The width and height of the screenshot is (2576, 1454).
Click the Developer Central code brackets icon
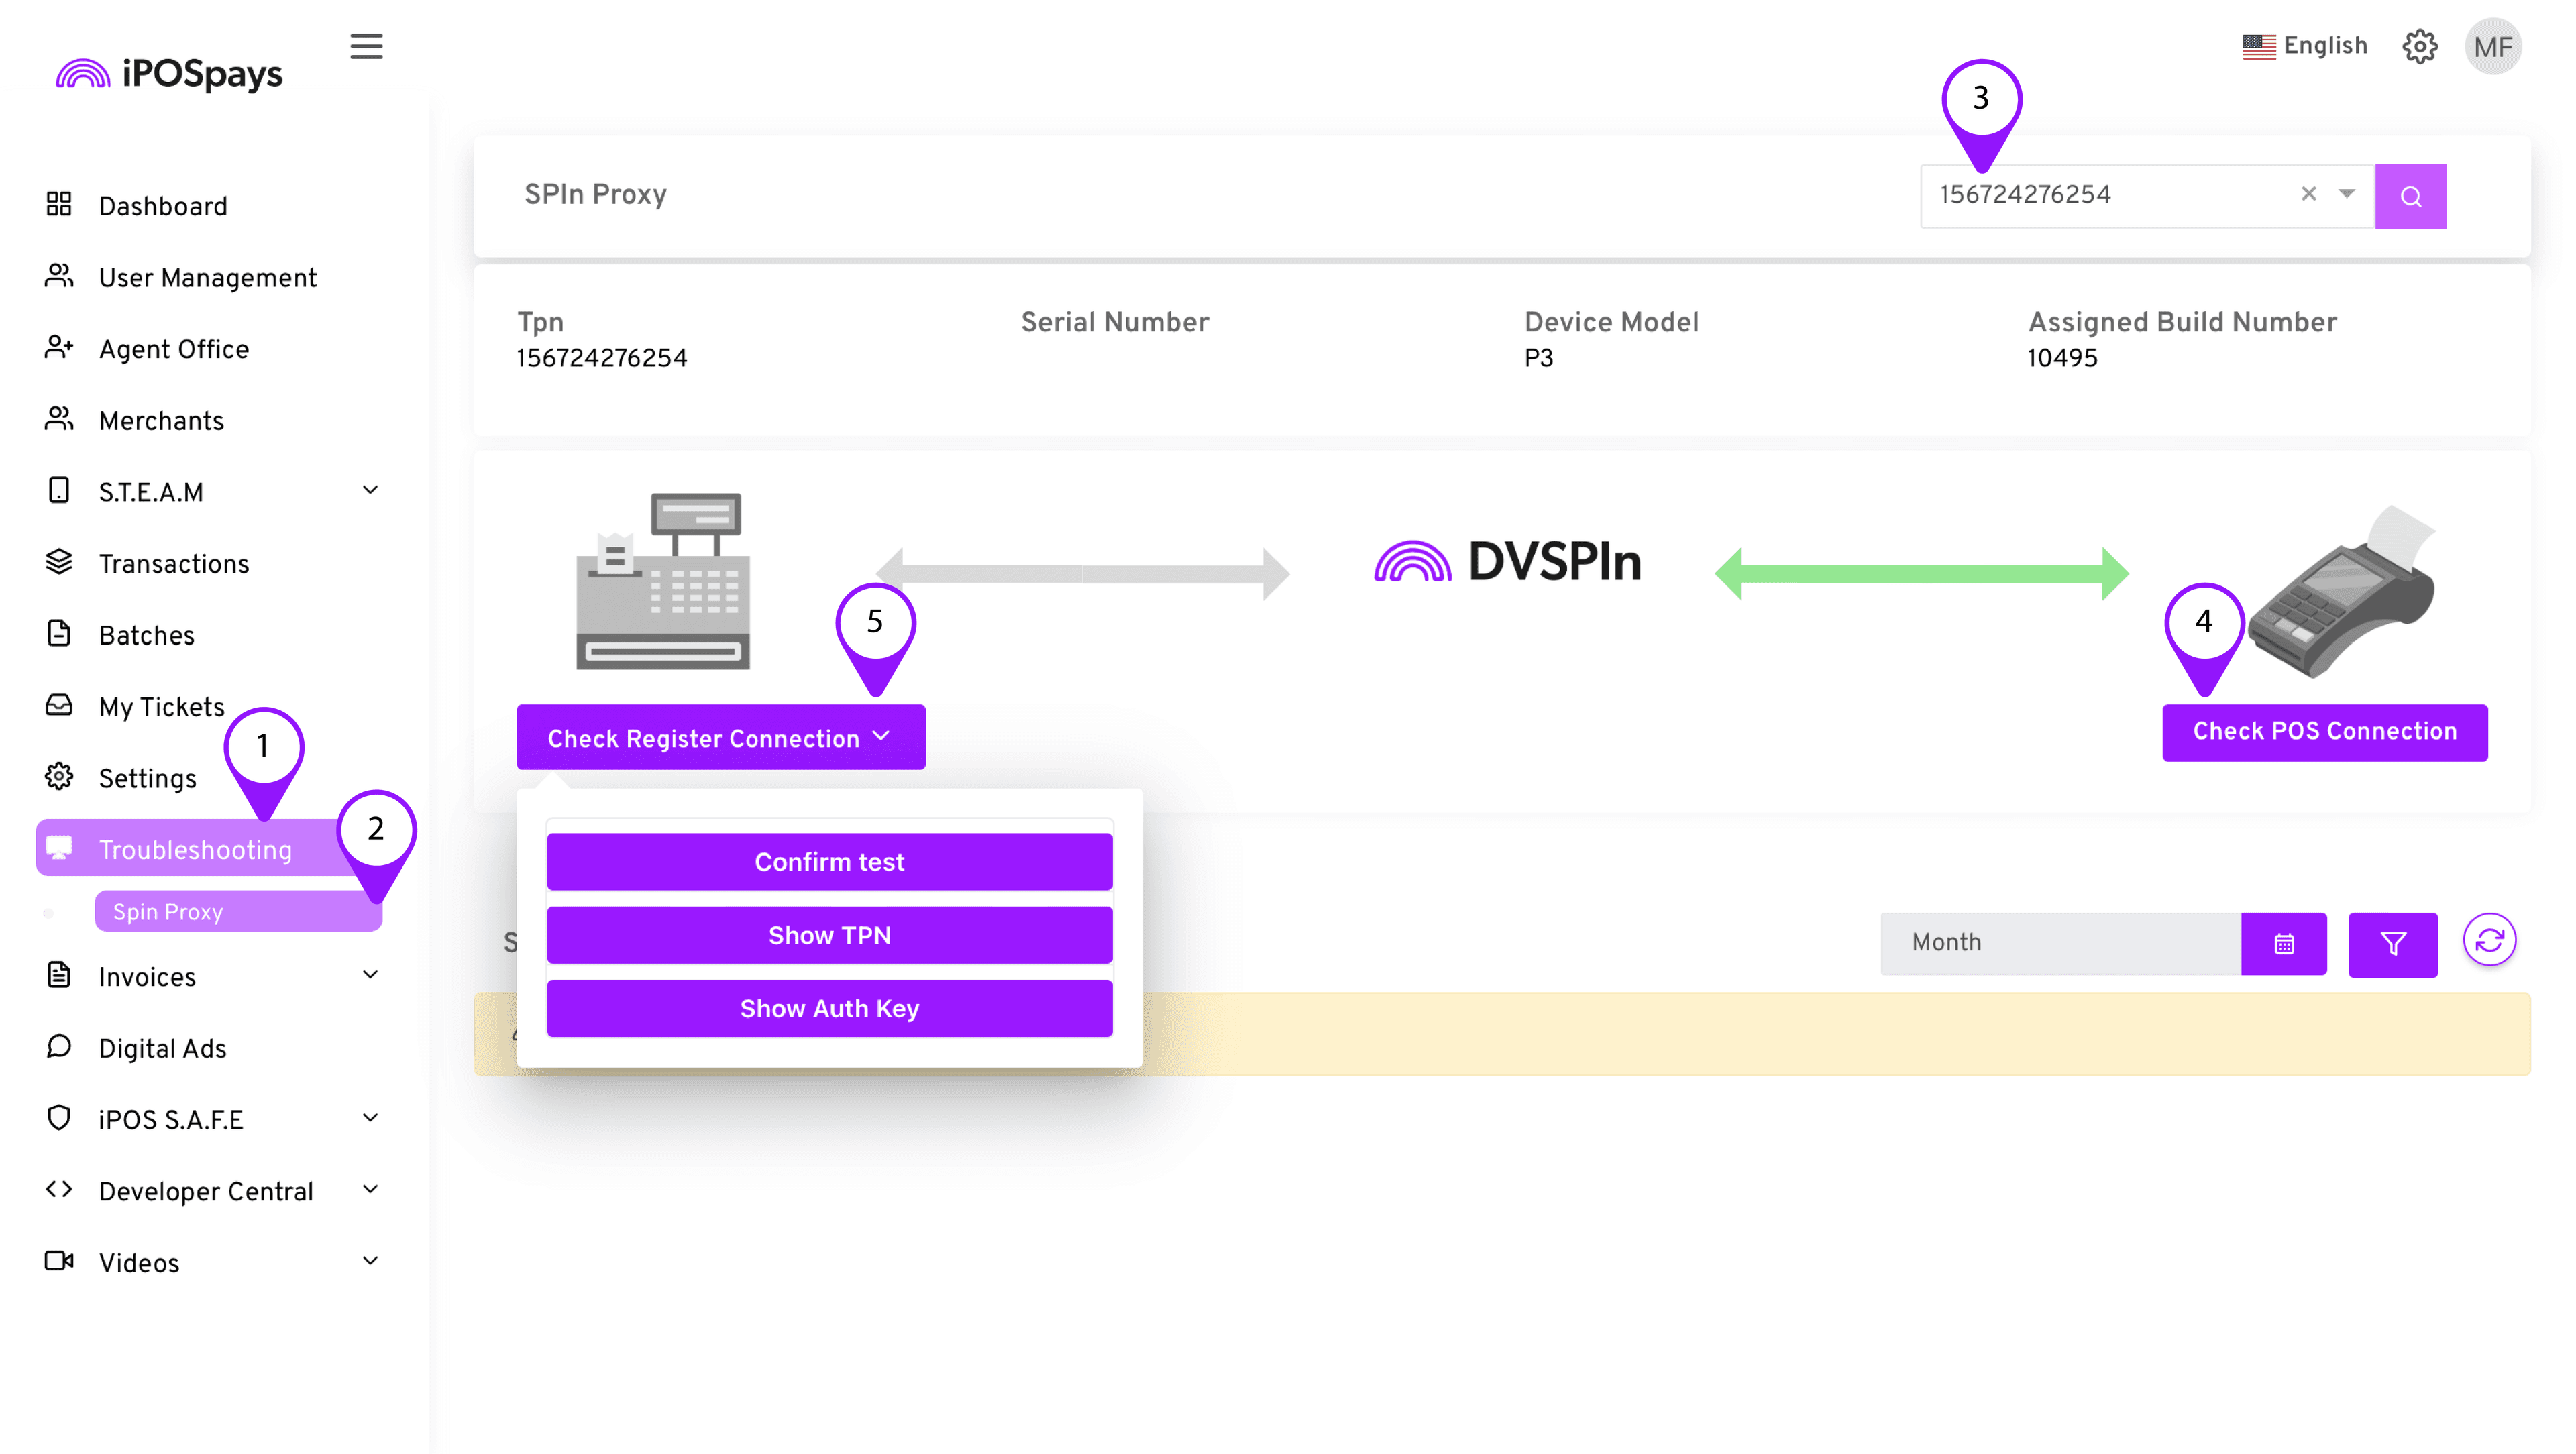click(59, 1189)
